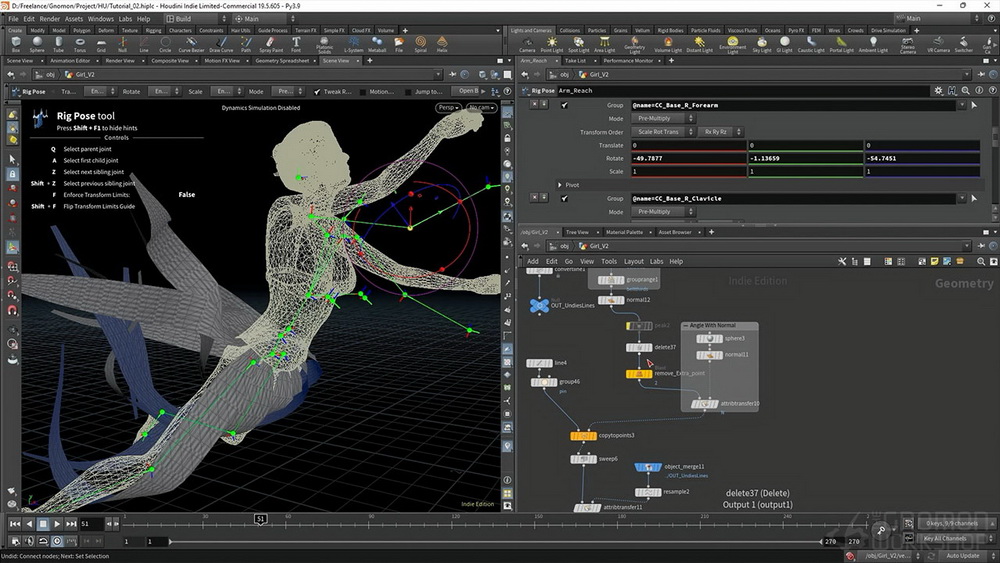Select the Curve Bezier tool
1000x563 pixels.
191,44
